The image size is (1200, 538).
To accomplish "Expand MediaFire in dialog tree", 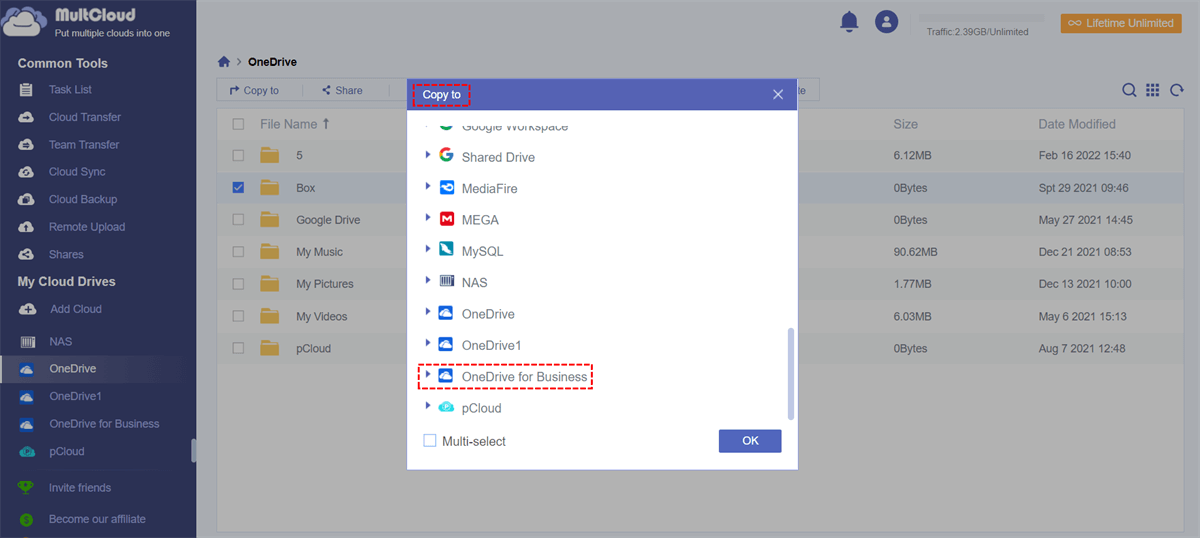I will 428,186.
